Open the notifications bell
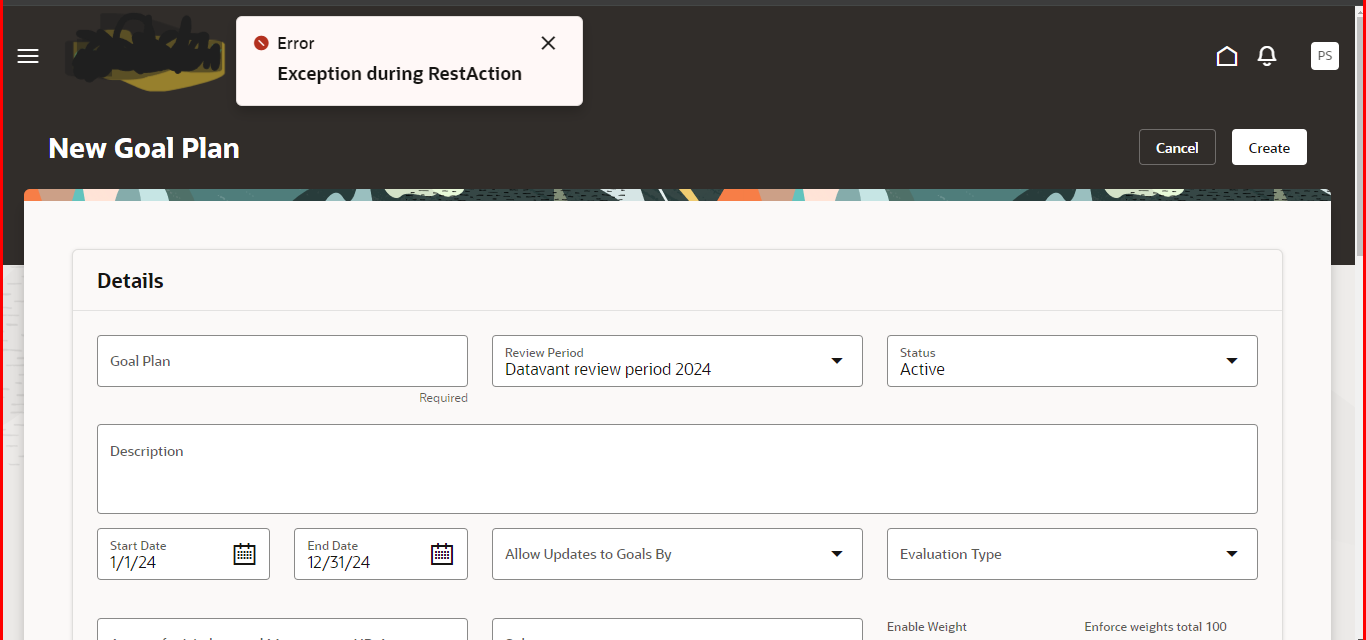This screenshot has height=640, width=1366. pyautogui.click(x=1267, y=56)
